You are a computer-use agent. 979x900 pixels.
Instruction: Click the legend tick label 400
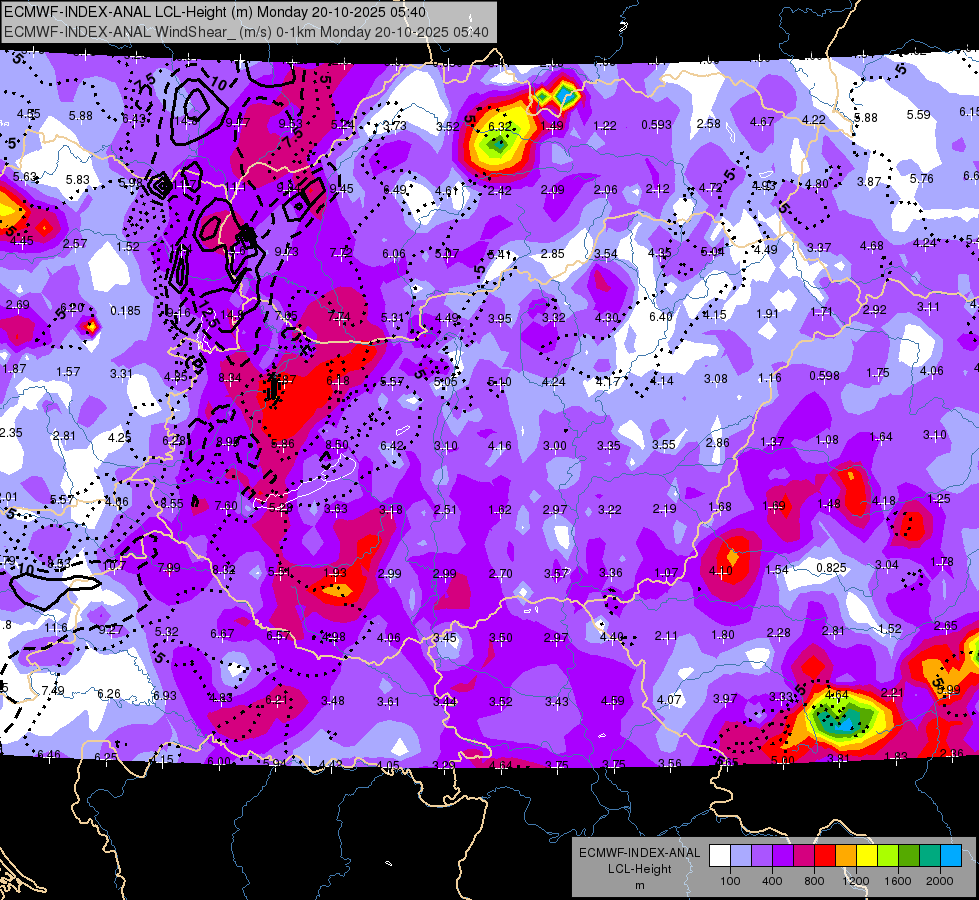tap(772, 881)
